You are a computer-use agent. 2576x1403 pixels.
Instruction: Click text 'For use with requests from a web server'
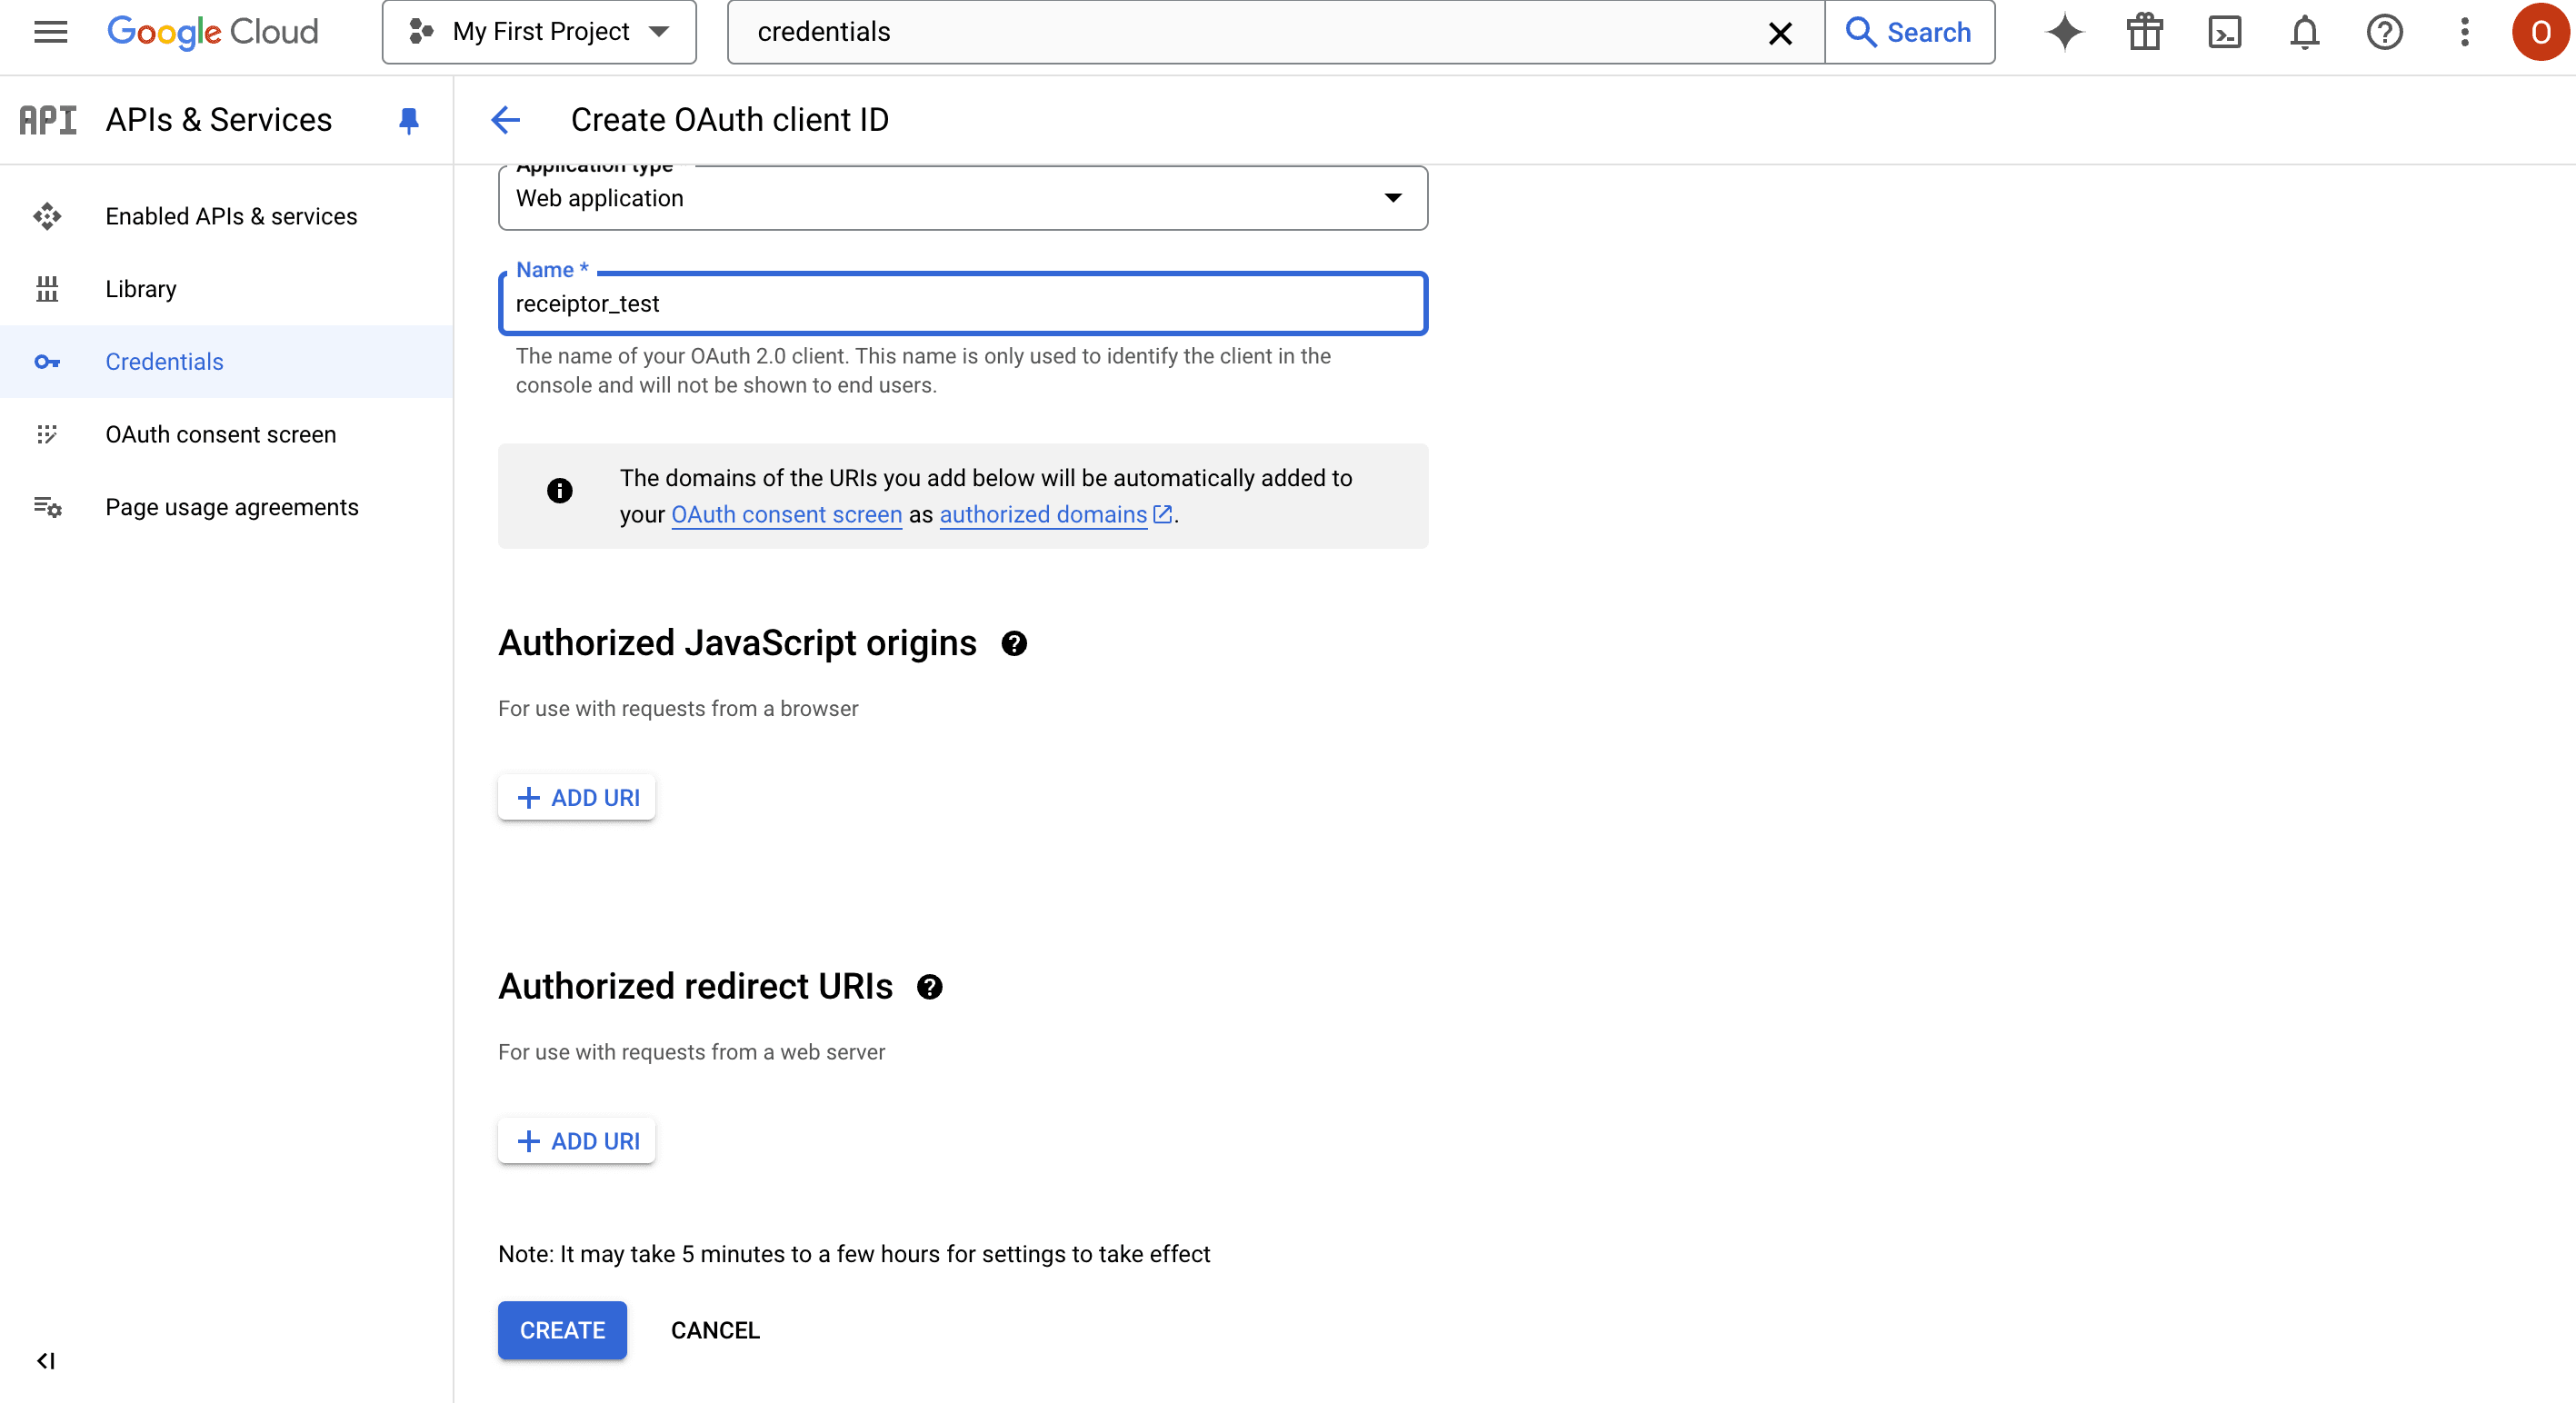coord(692,1052)
